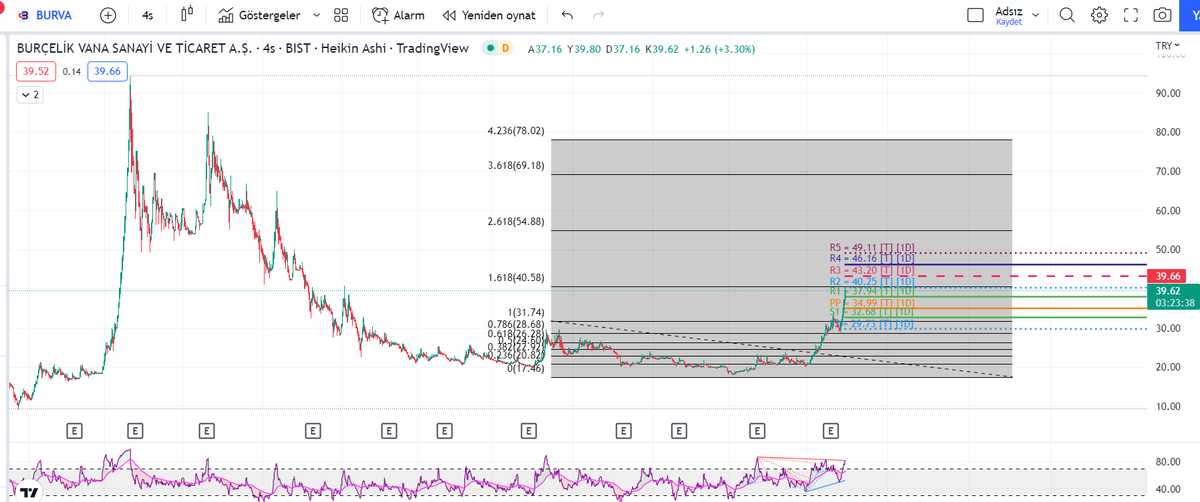1200x502 pixels.
Task: Open the indicator templates grid icon
Action: pyautogui.click(x=341, y=15)
